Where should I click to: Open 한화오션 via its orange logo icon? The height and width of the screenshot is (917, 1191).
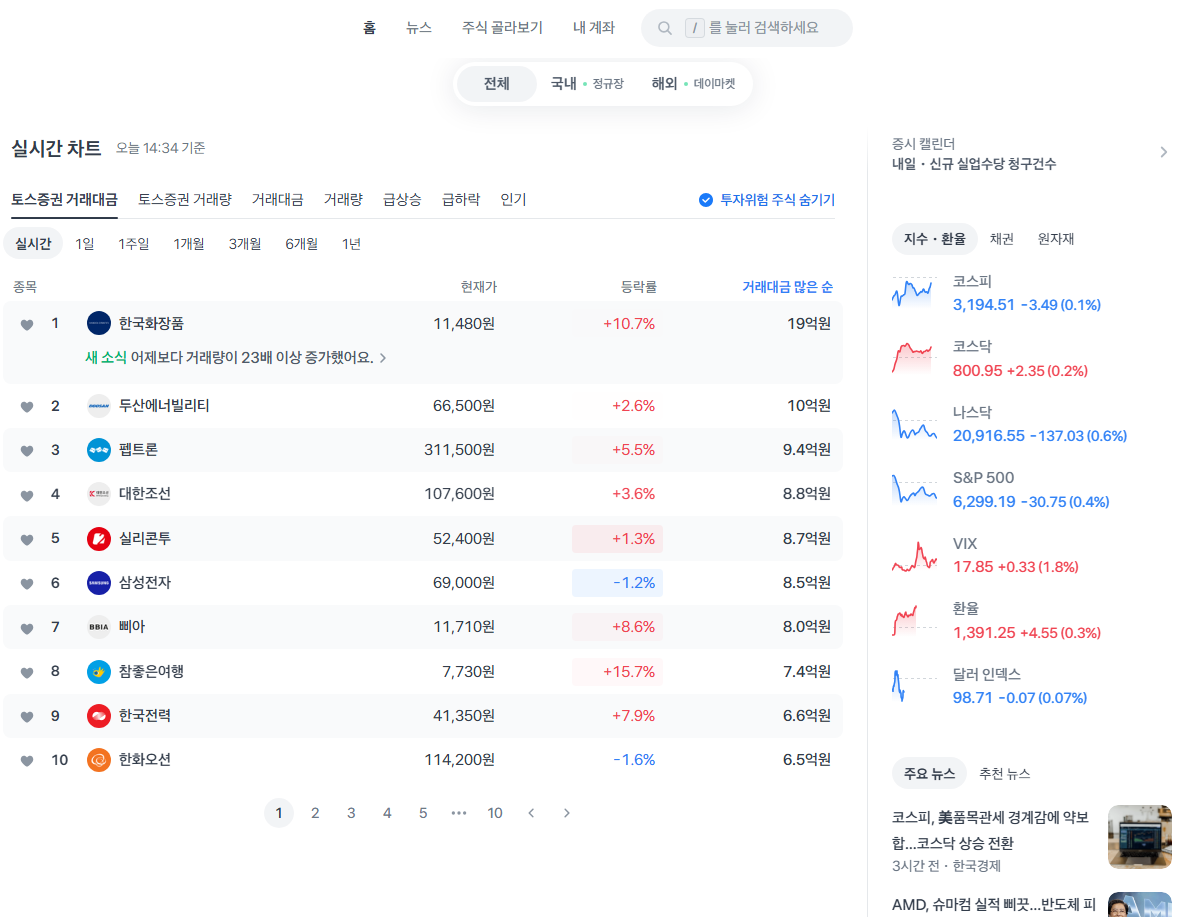click(x=99, y=760)
